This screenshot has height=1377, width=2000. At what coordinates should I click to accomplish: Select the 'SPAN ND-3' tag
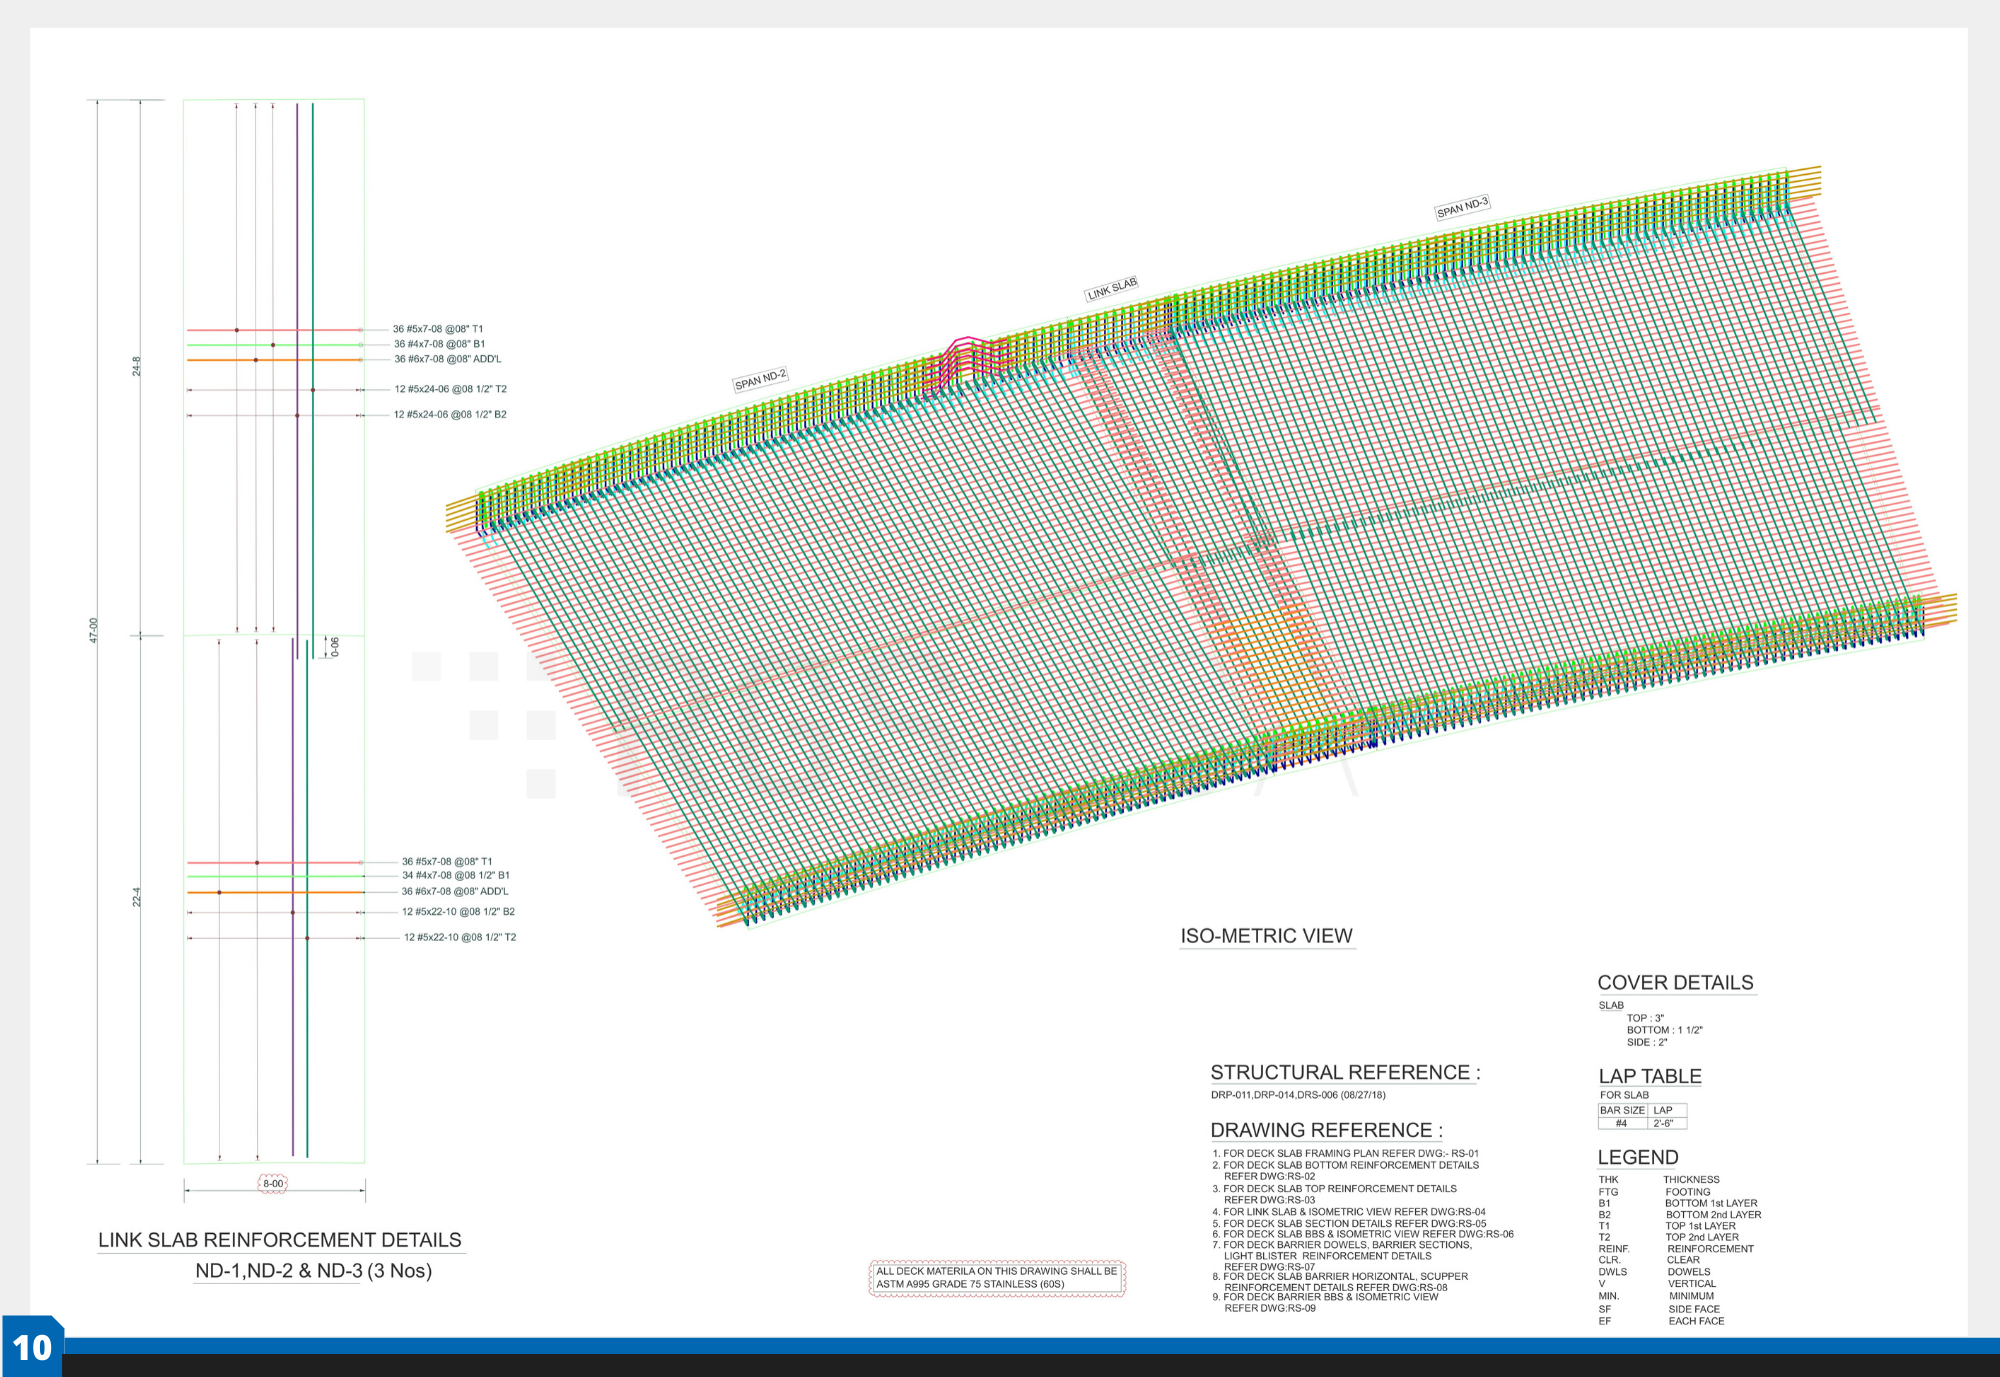1462,208
